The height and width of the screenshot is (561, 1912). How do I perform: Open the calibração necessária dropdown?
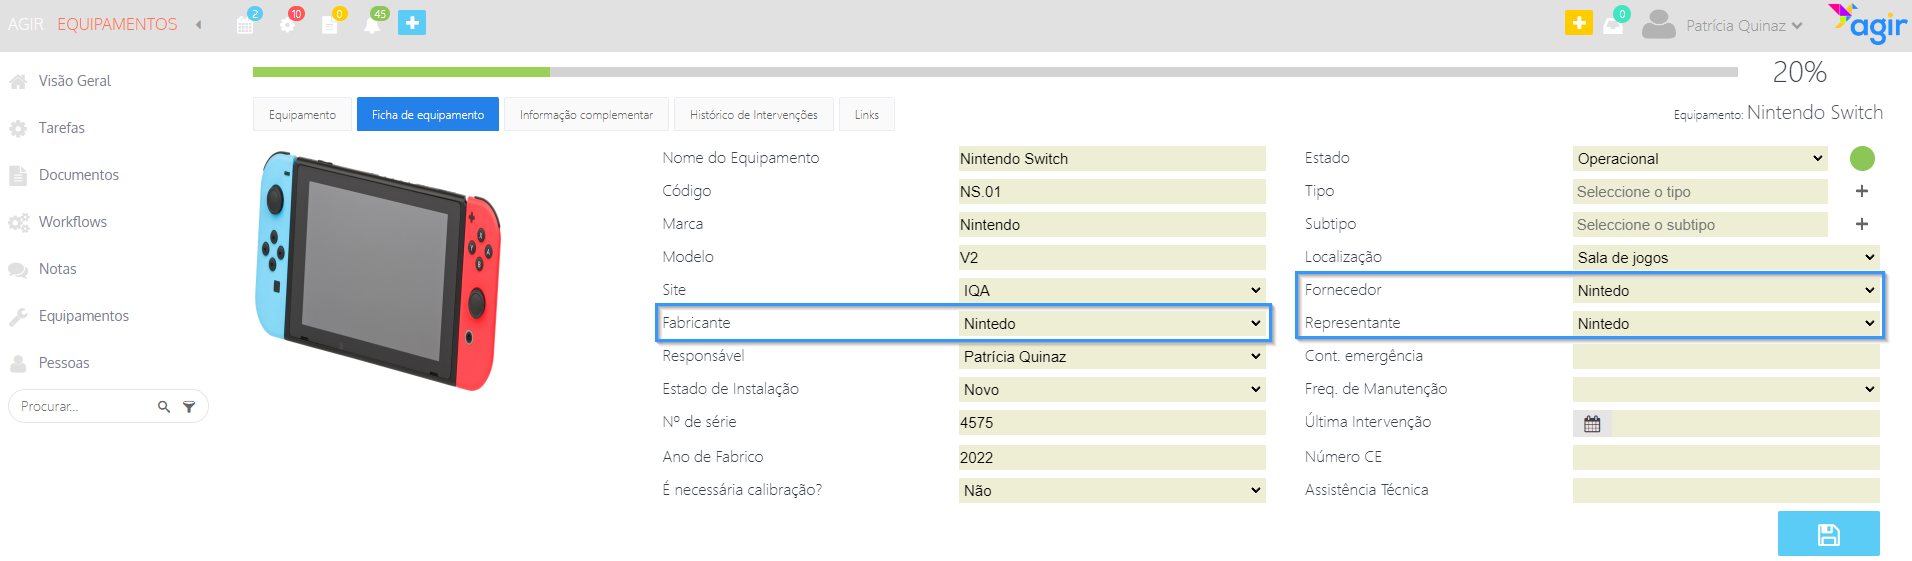pyautogui.click(x=1112, y=490)
